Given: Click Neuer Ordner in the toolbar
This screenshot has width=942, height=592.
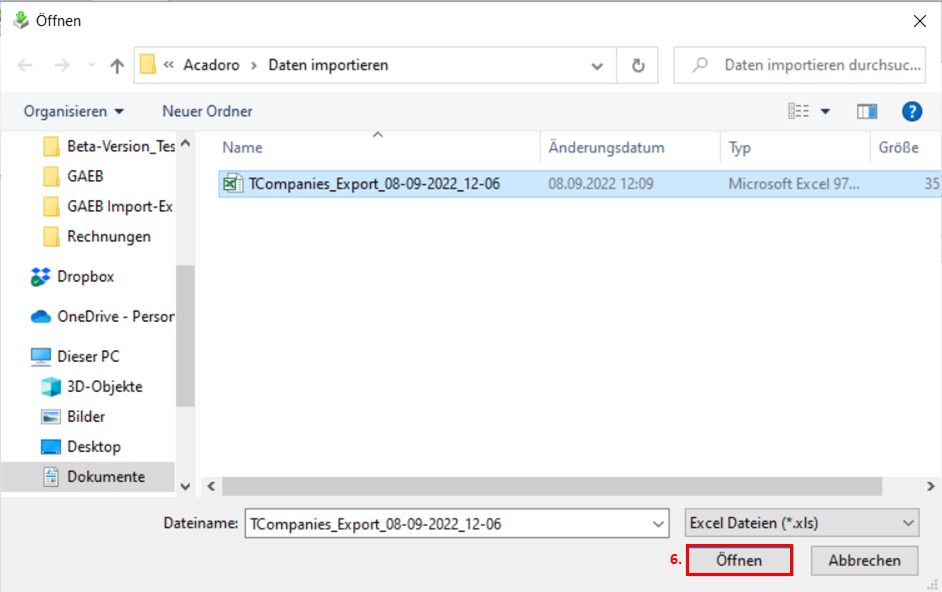Looking at the screenshot, I should pos(207,111).
